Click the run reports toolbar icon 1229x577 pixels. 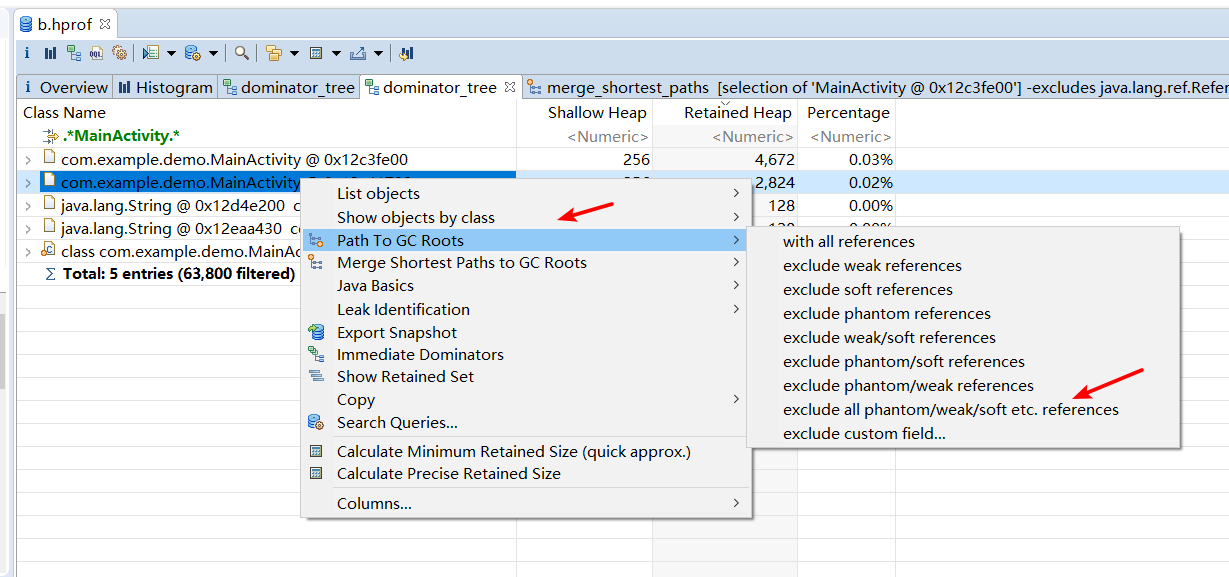point(151,53)
